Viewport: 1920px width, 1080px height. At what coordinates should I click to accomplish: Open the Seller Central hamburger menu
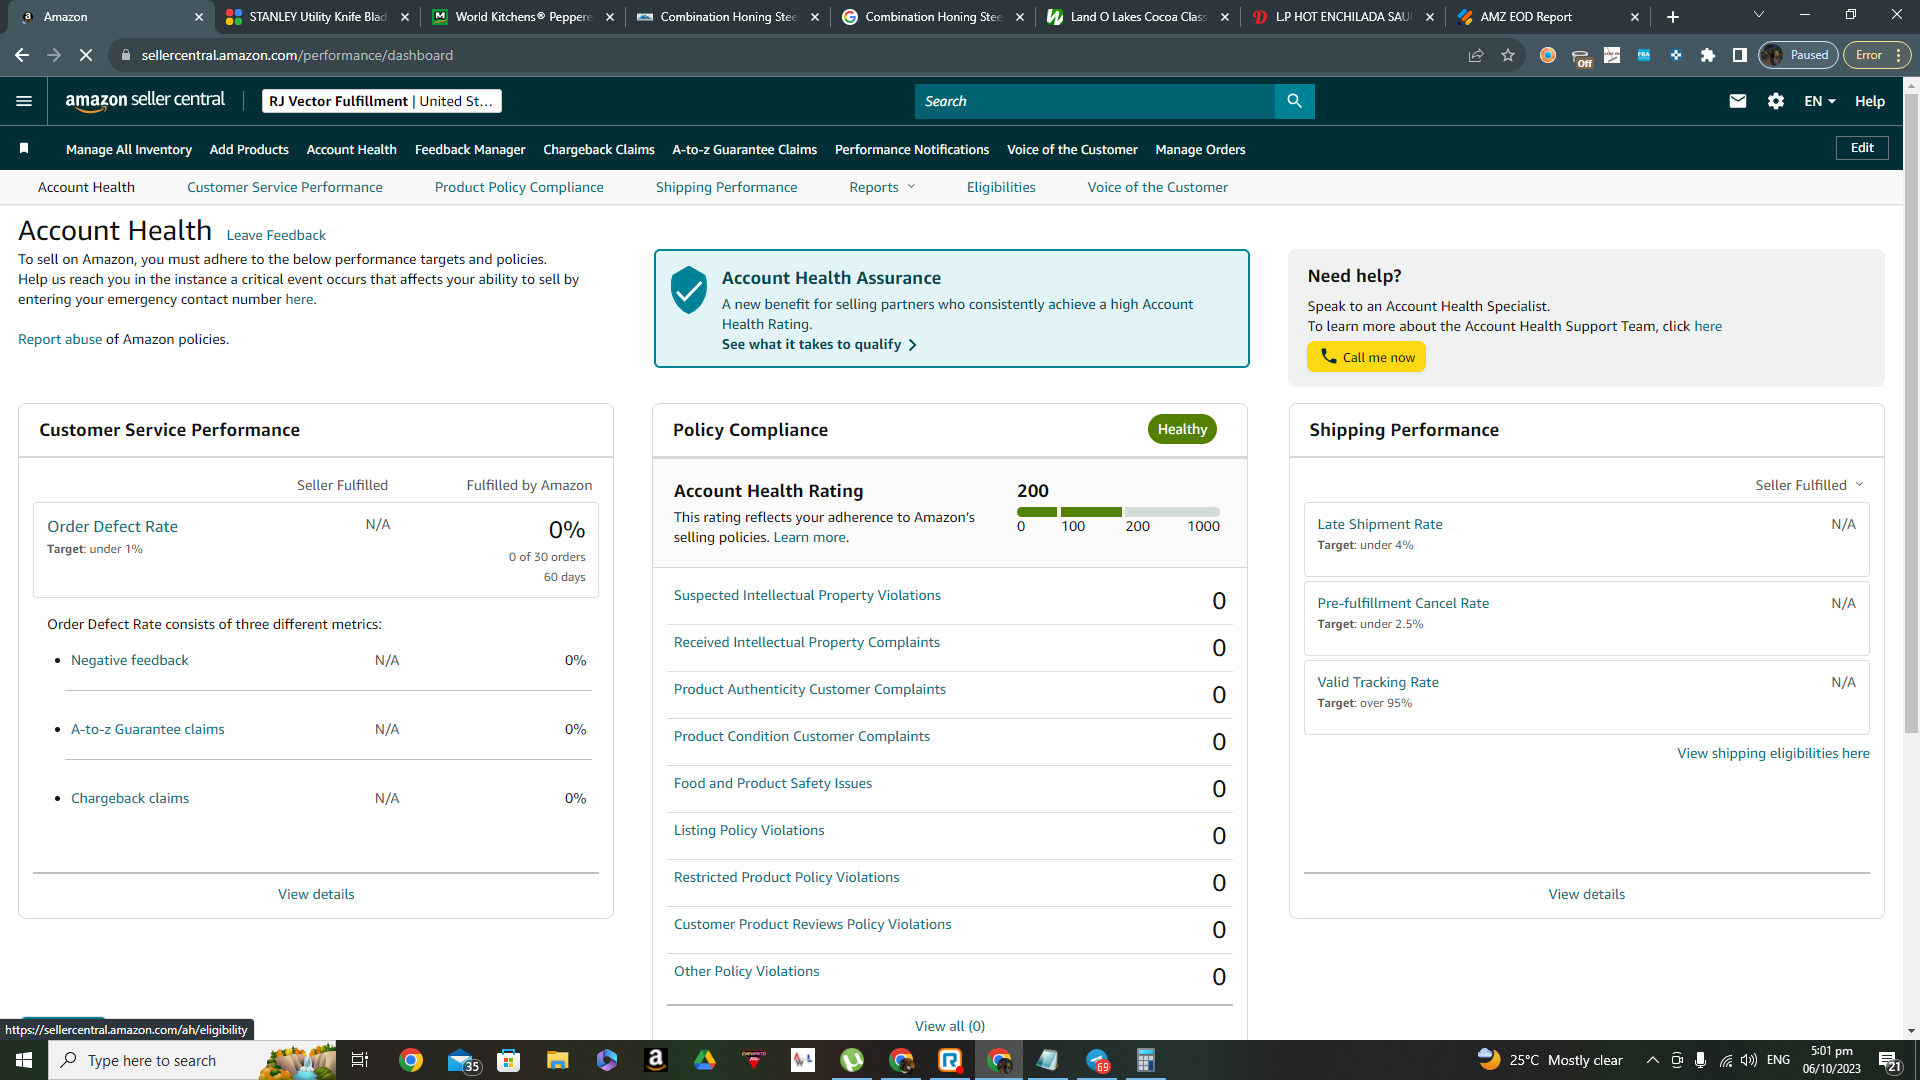[24, 101]
